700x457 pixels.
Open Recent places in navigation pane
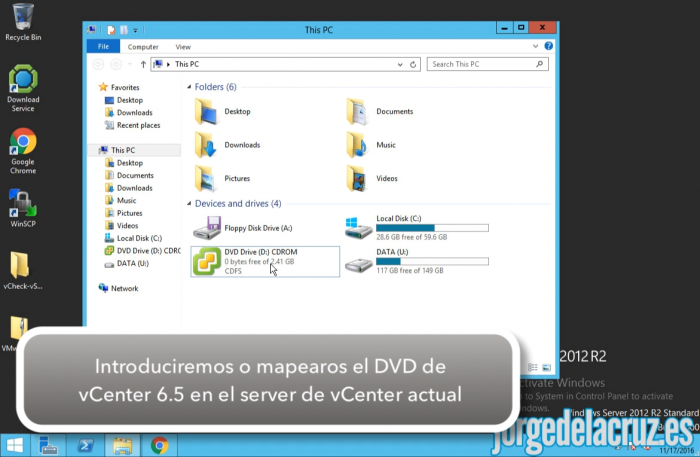click(138, 125)
